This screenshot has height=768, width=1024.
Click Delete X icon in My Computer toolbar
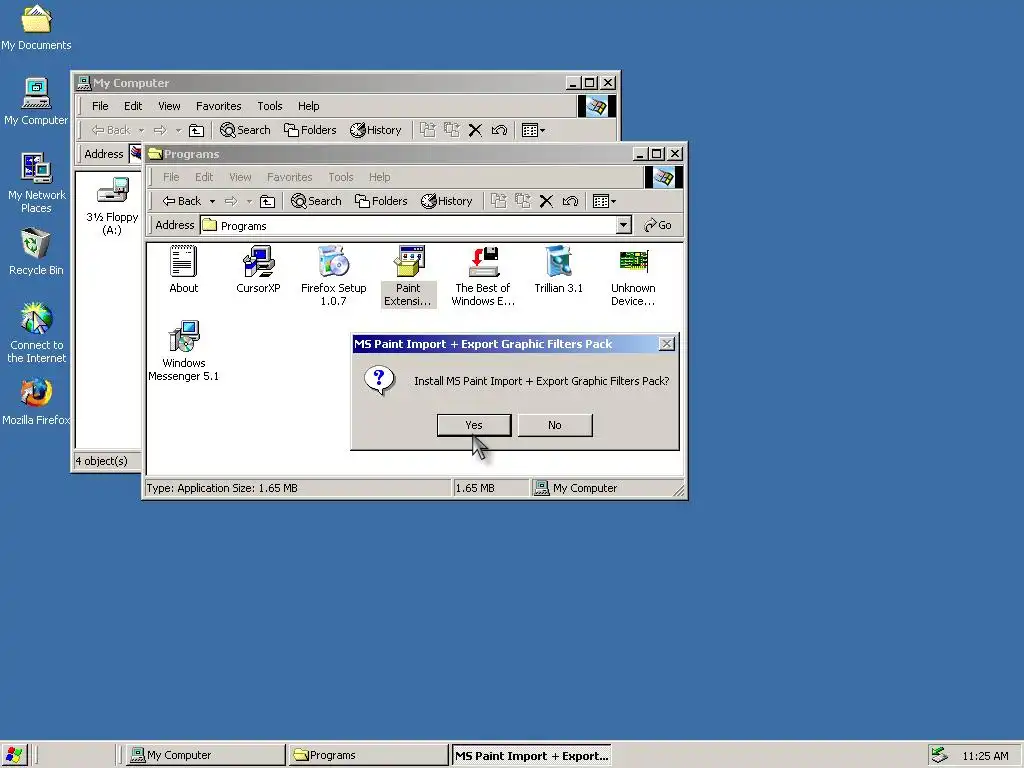point(475,130)
